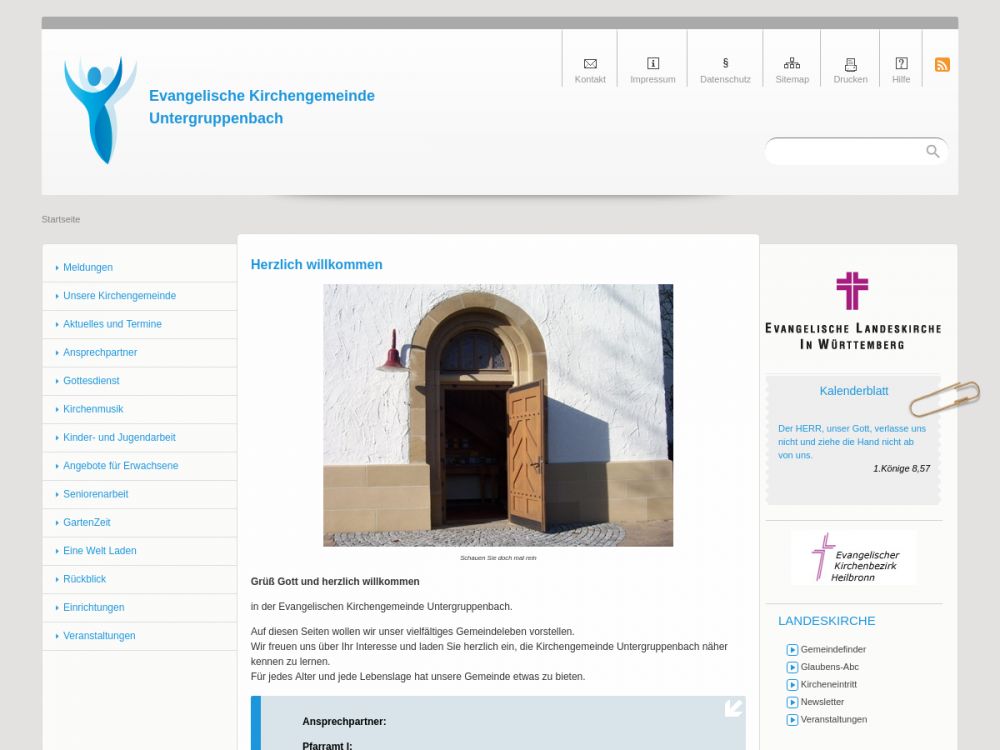
Task: Follow the Glaubens-Abc link
Action: (829, 667)
